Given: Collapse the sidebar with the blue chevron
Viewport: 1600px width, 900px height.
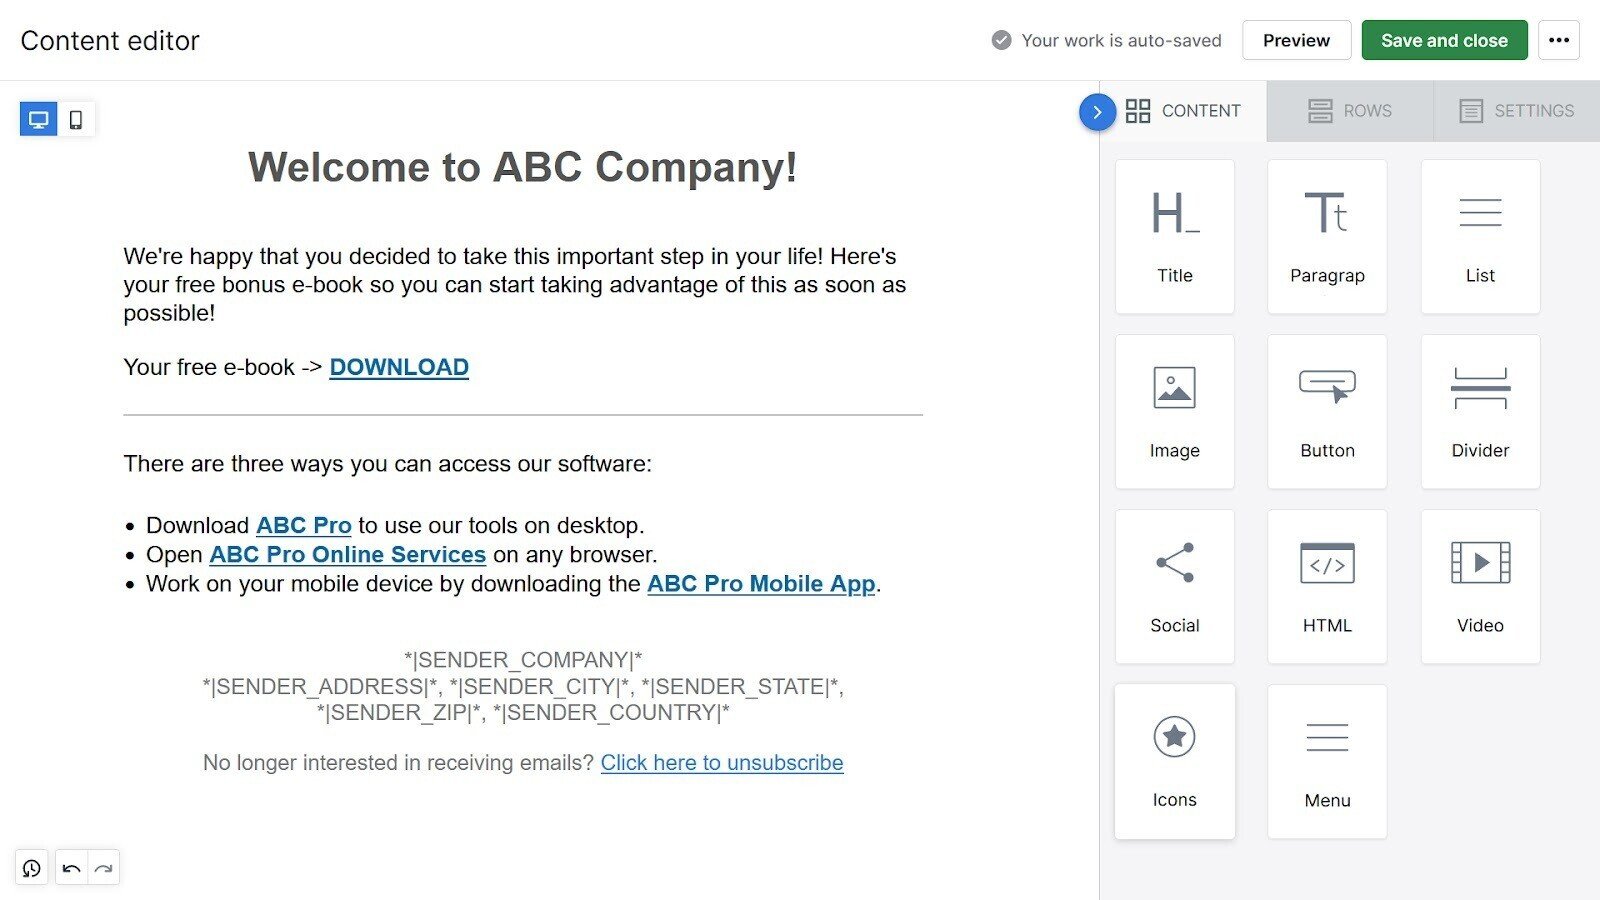Looking at the screenshot, I should pyautogui.click(x=1098, y=113).
